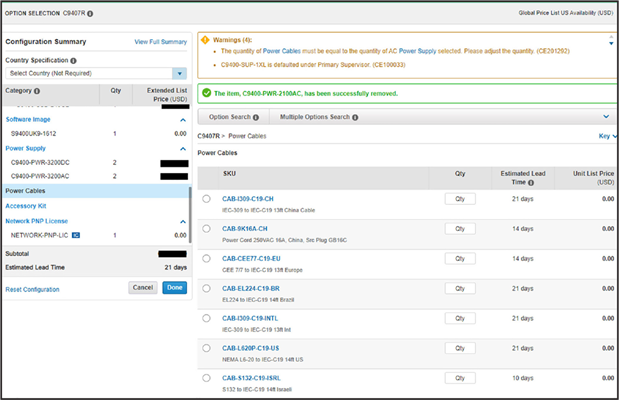This screenshot has height=400, width=619.
Task: Click Category column info icon
Action: [x=37, y=91]
